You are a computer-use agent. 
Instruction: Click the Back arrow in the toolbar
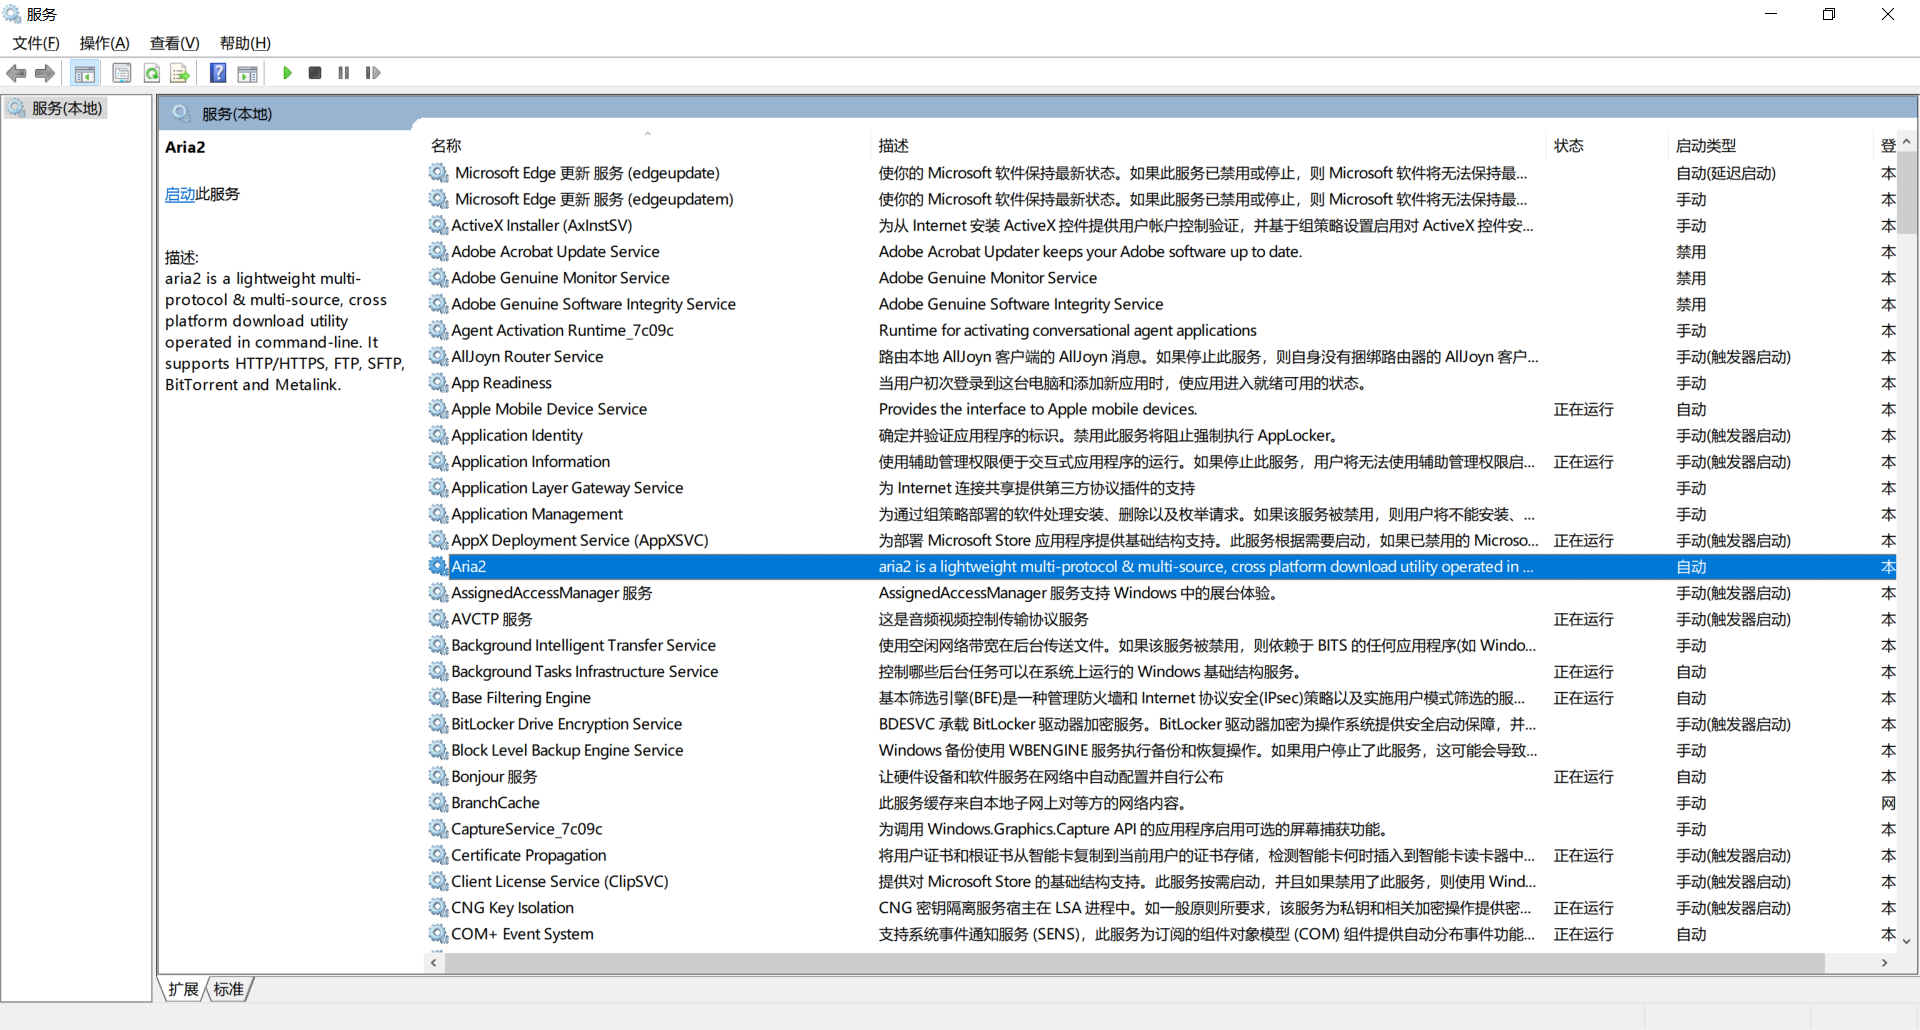[16, 73]
